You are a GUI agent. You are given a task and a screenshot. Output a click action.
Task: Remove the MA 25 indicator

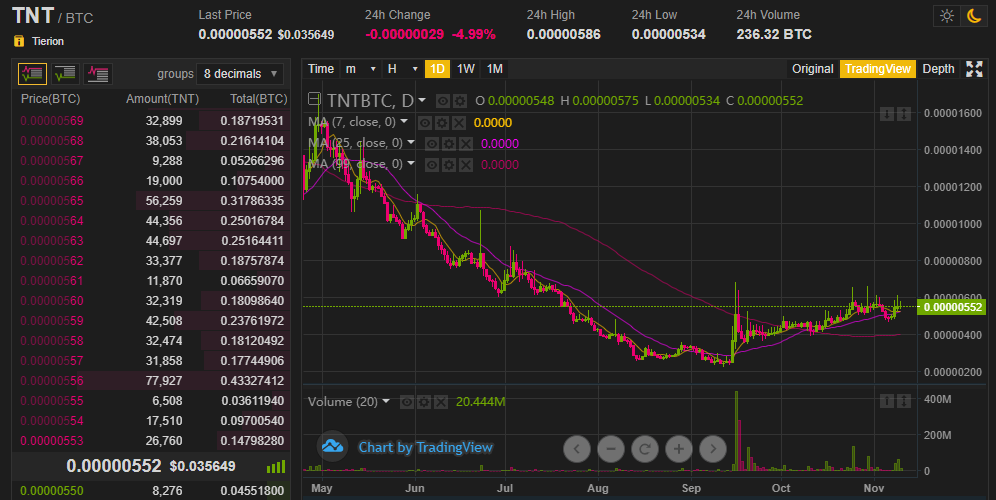(x=466, y=143)
